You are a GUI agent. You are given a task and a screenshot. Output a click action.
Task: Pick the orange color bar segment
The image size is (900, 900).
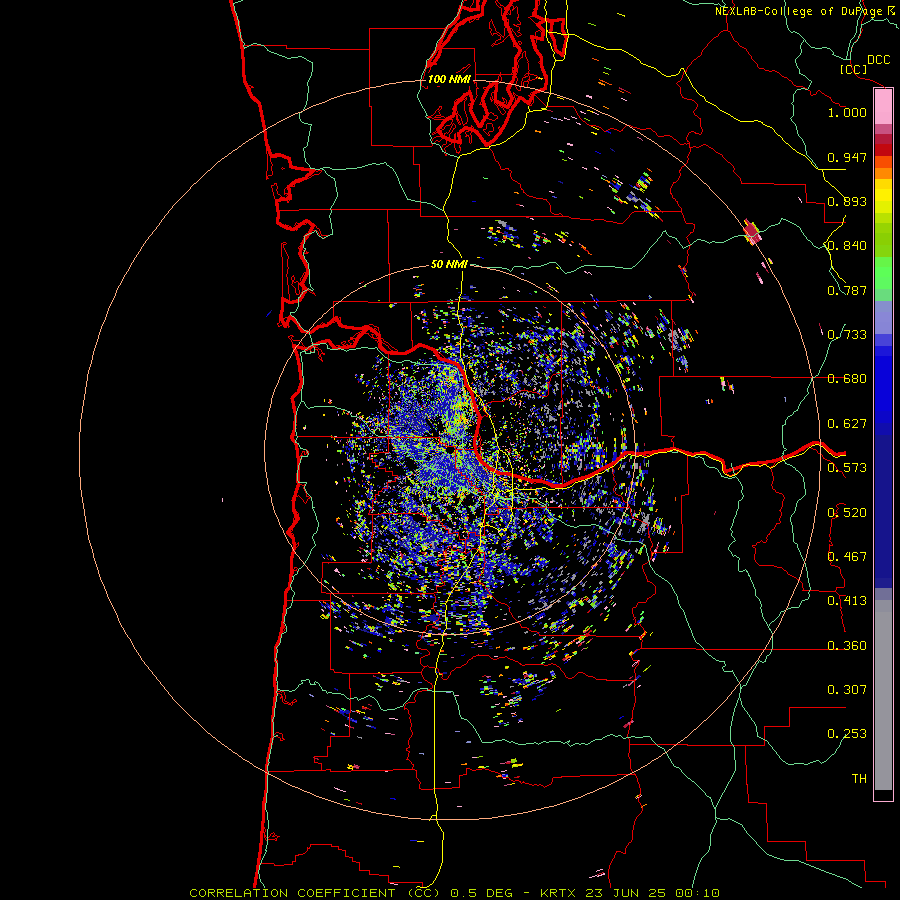point(883,173)
